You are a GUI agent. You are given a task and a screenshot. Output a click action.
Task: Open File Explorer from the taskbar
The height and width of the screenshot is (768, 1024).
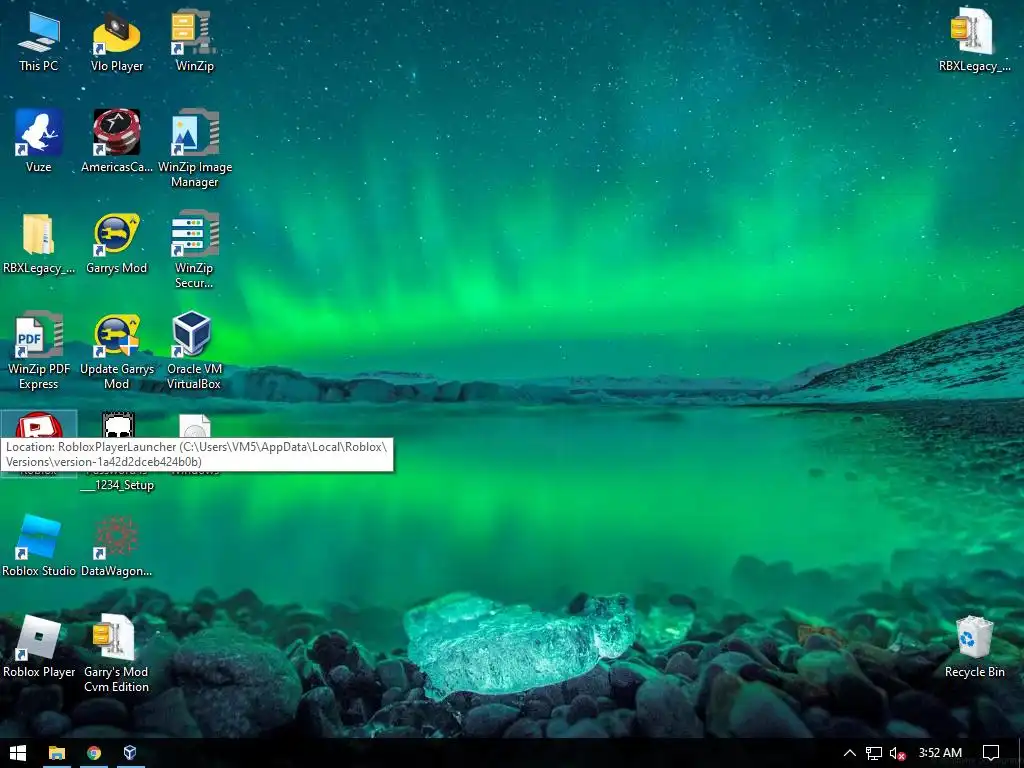(x=57, y=753)
